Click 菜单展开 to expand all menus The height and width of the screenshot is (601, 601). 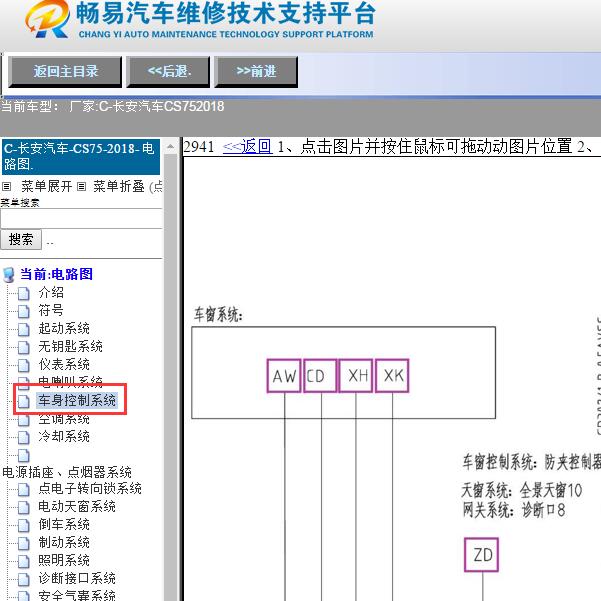[47, 187]
